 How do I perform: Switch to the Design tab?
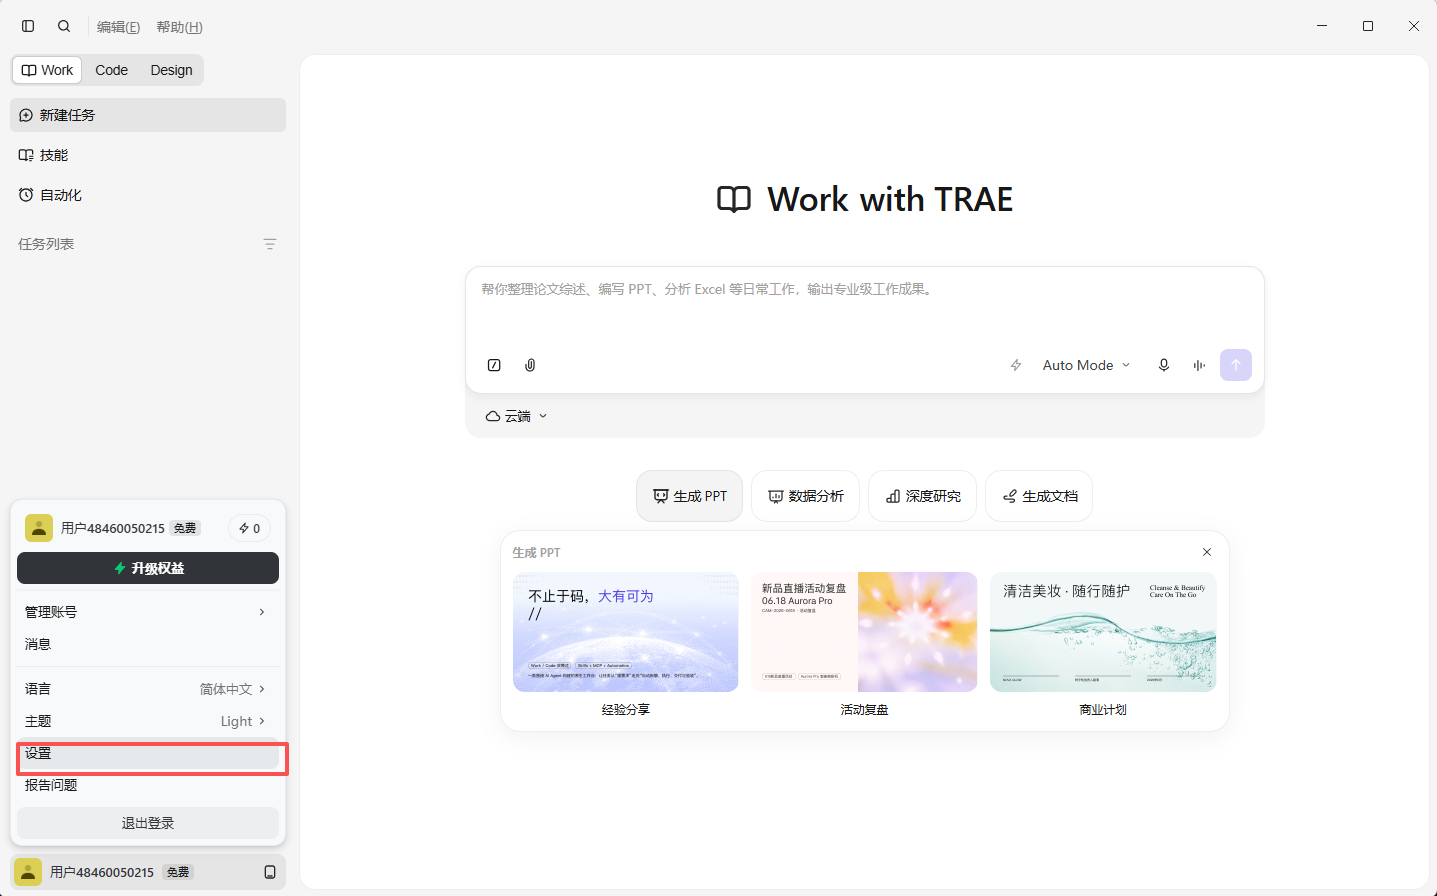tap(171, 70)
